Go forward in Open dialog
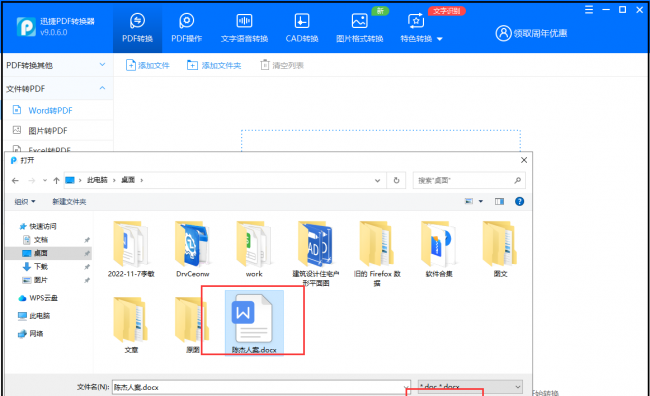Screen dimensions: 650x396 (32, 180)
